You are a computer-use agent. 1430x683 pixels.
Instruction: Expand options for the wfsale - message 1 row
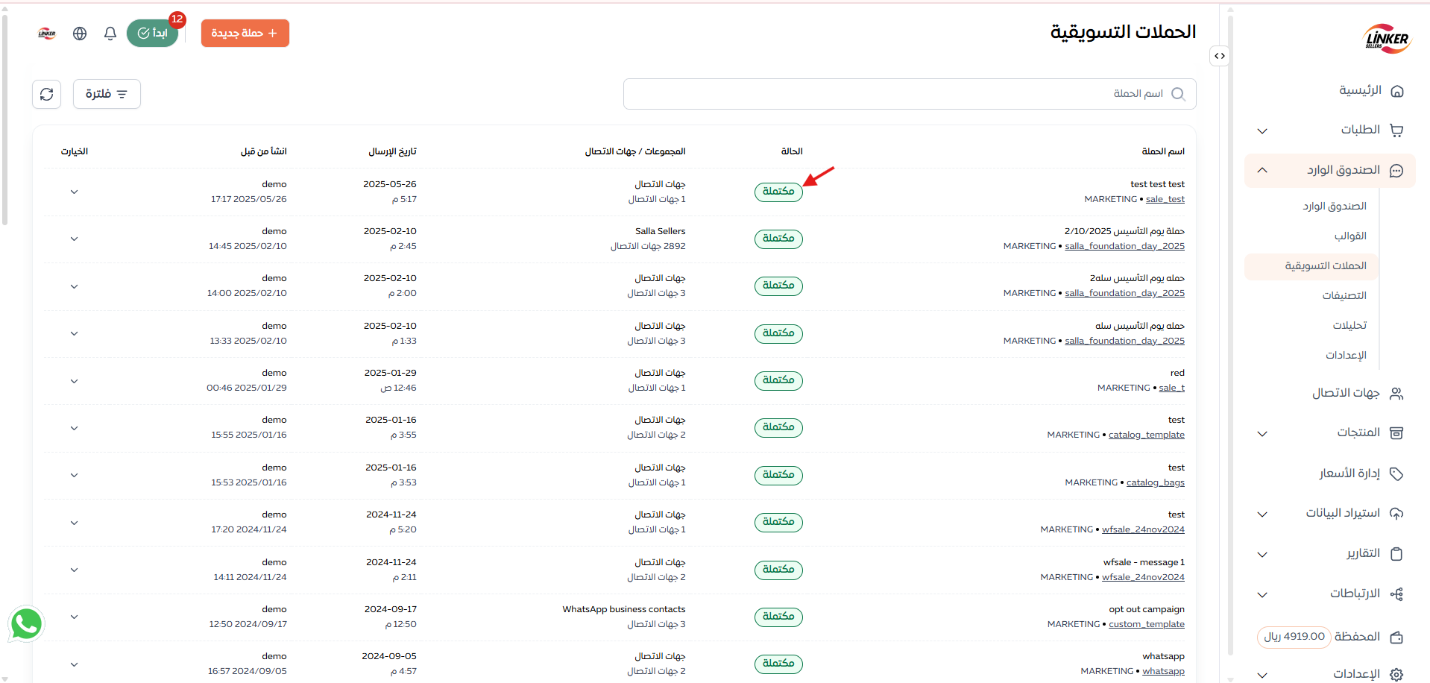pos(74,570)
